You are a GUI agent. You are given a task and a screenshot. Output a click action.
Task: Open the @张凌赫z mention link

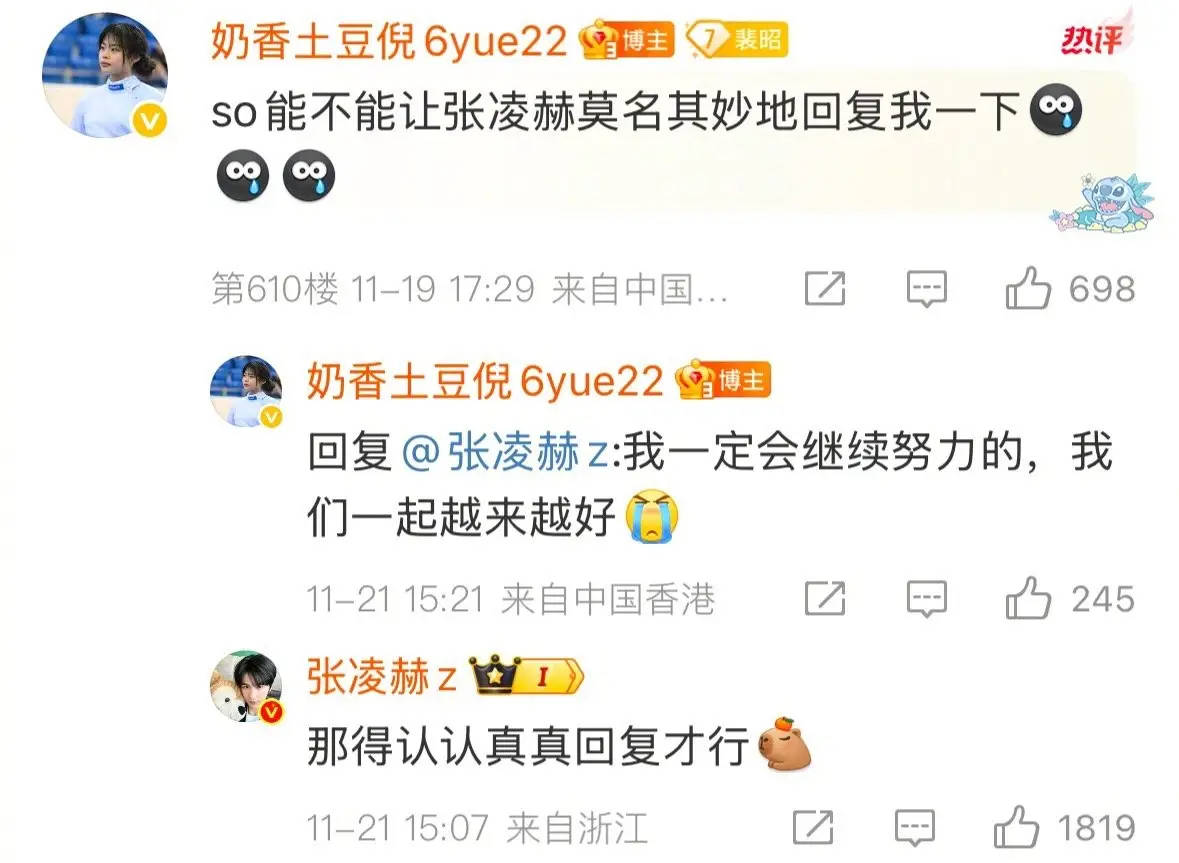coord(505,452)
